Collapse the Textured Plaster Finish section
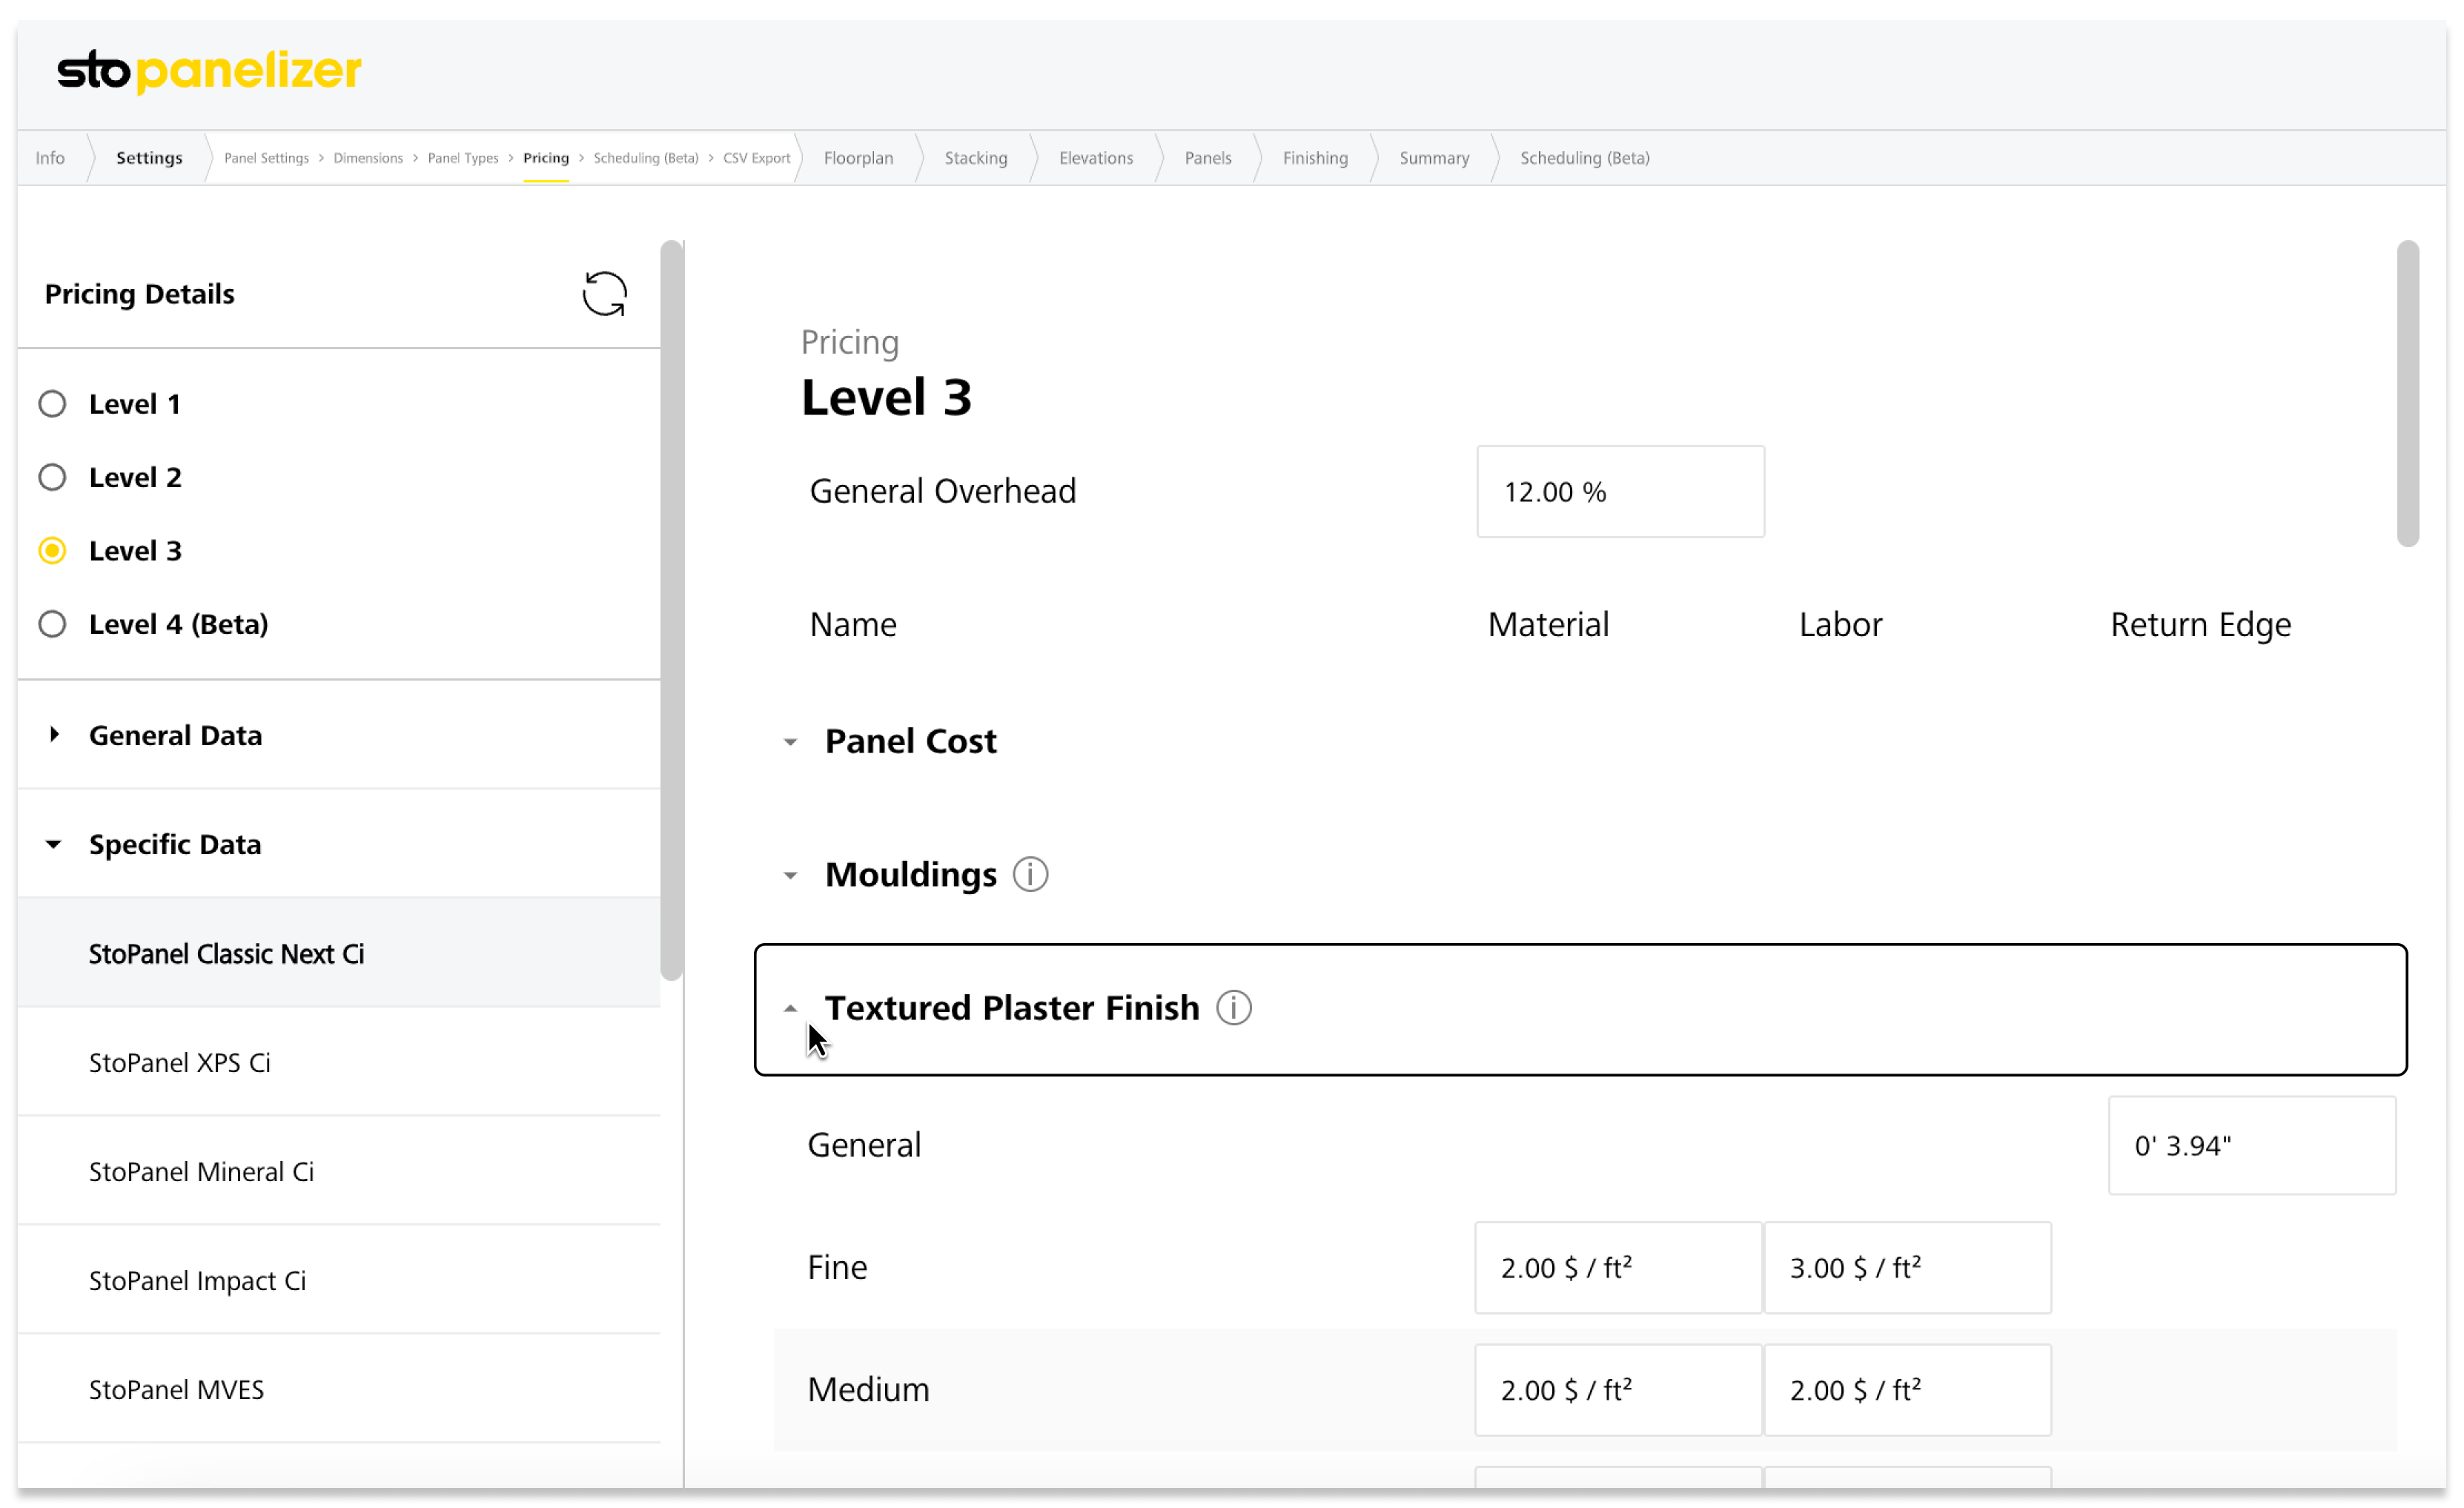The width and height of the screenshot is (2464, 1508). (x=790, y=1008)
